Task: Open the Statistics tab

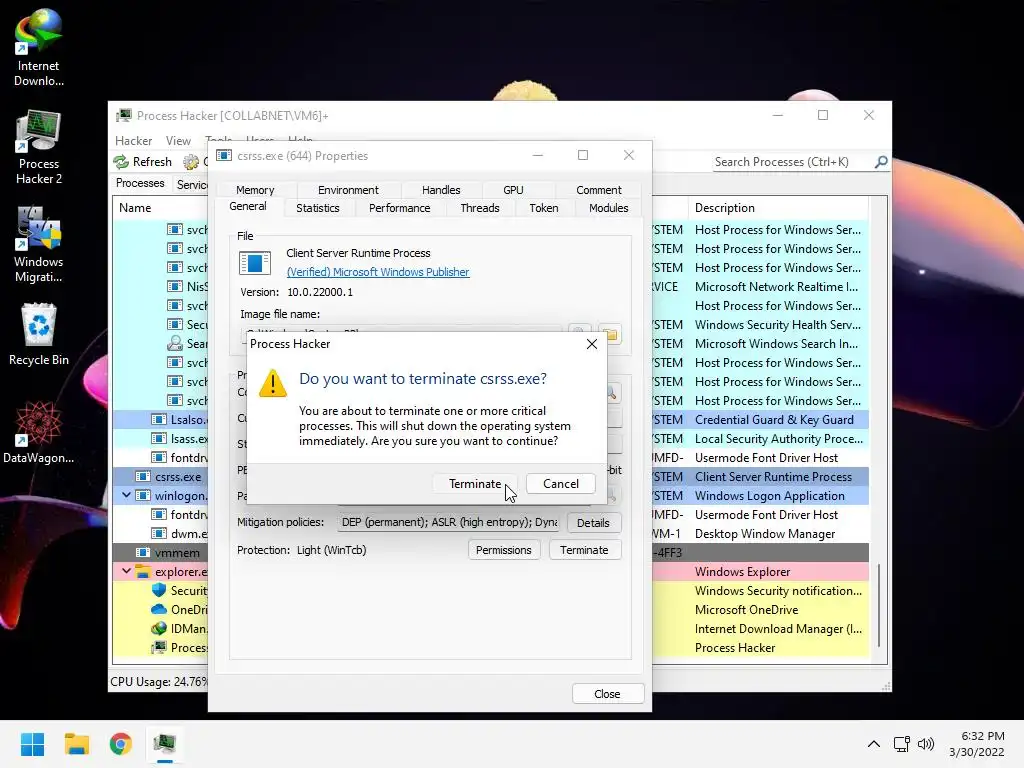Action: click(317, 208)
